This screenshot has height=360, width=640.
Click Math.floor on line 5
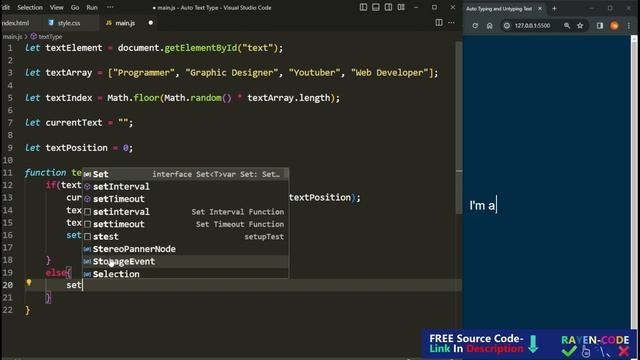click(133, 98)
